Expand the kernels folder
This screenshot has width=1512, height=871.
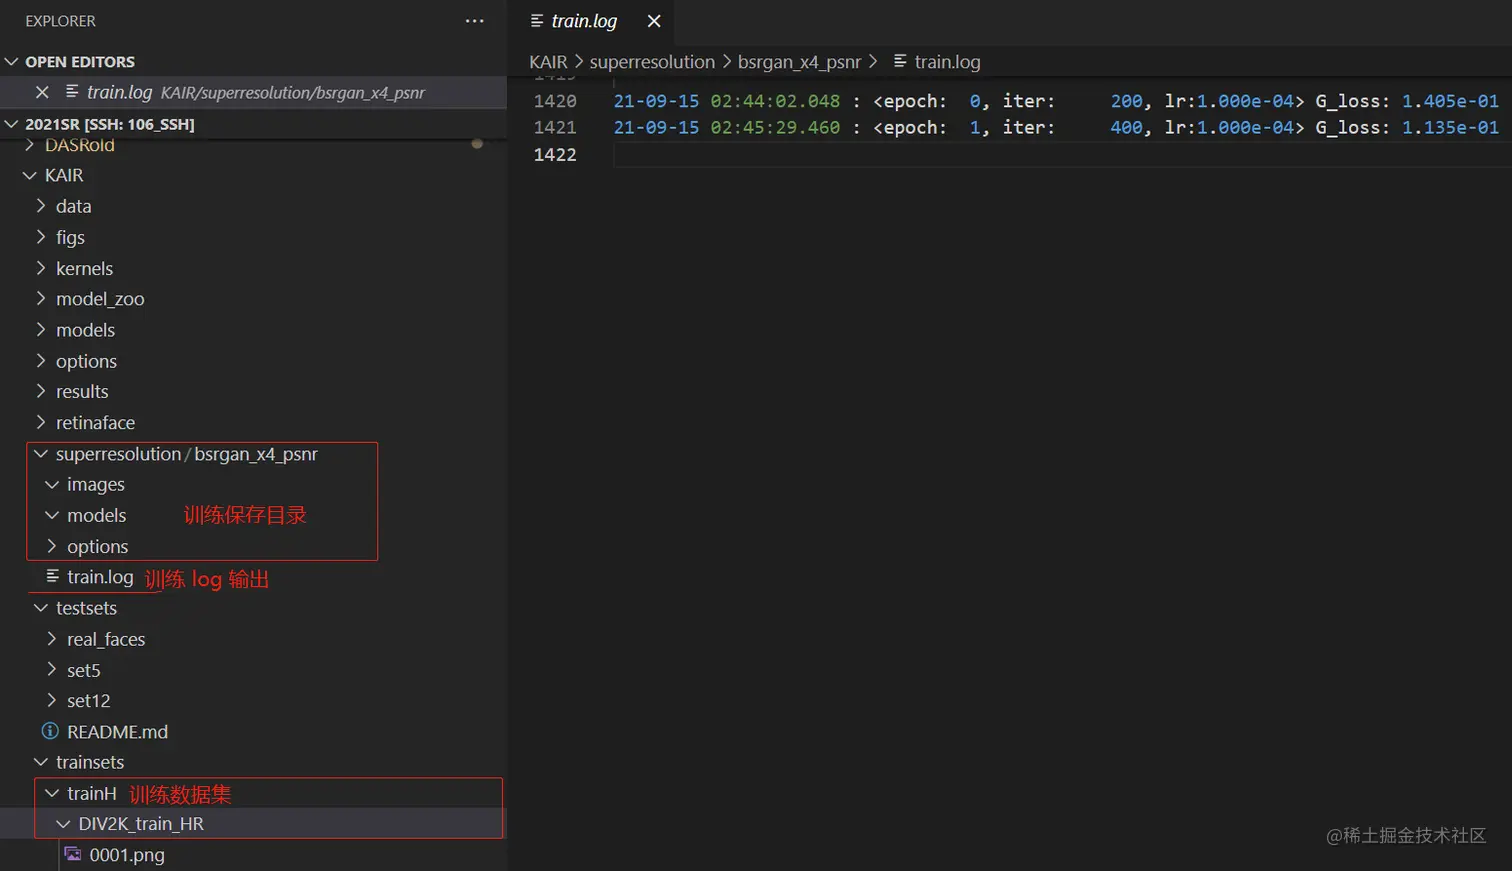[41, 268]
